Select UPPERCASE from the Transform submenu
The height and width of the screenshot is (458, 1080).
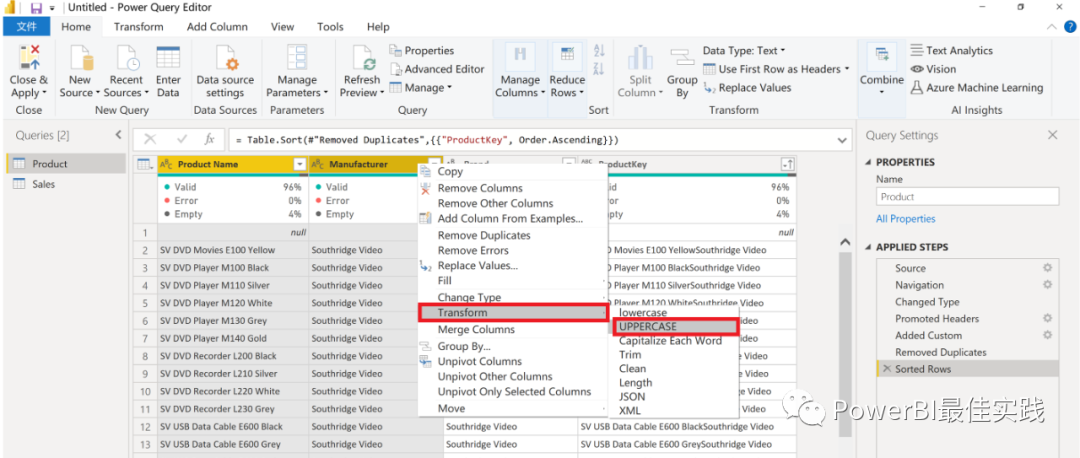[x=648, y=327]
